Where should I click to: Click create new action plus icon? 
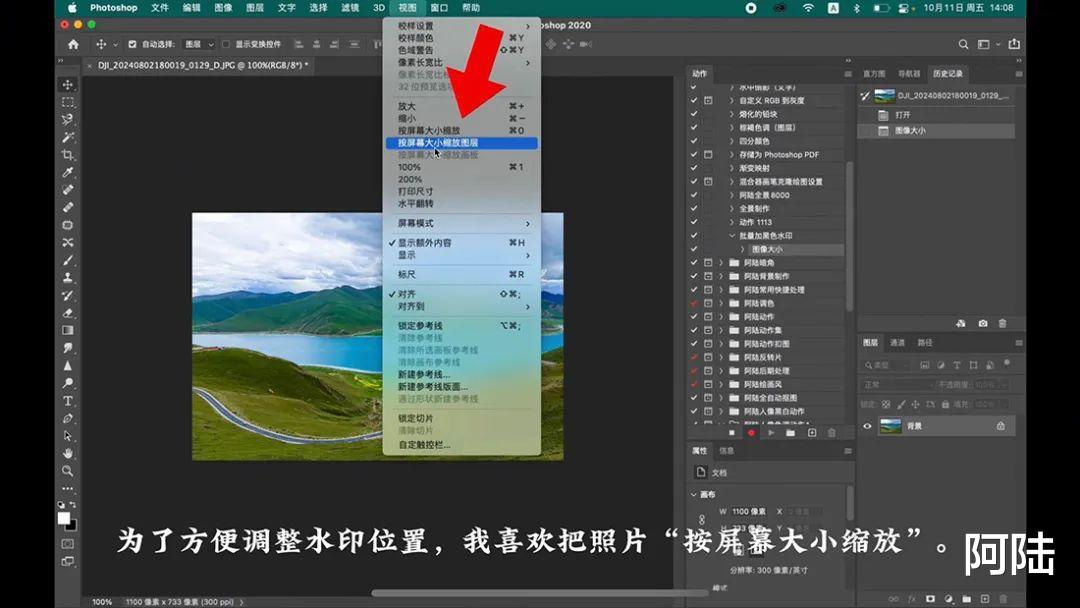[x=812, y=433]
